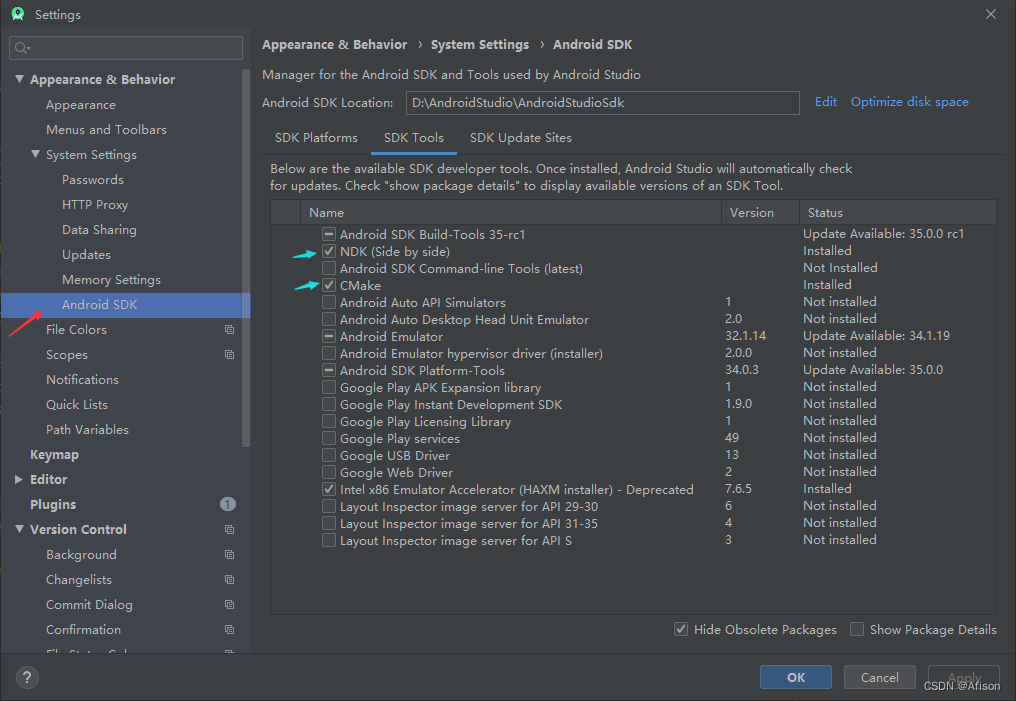Check Google USB Driver
Image resolution: width=1016 pixels, height=701 pixels.
click(329, 455)
